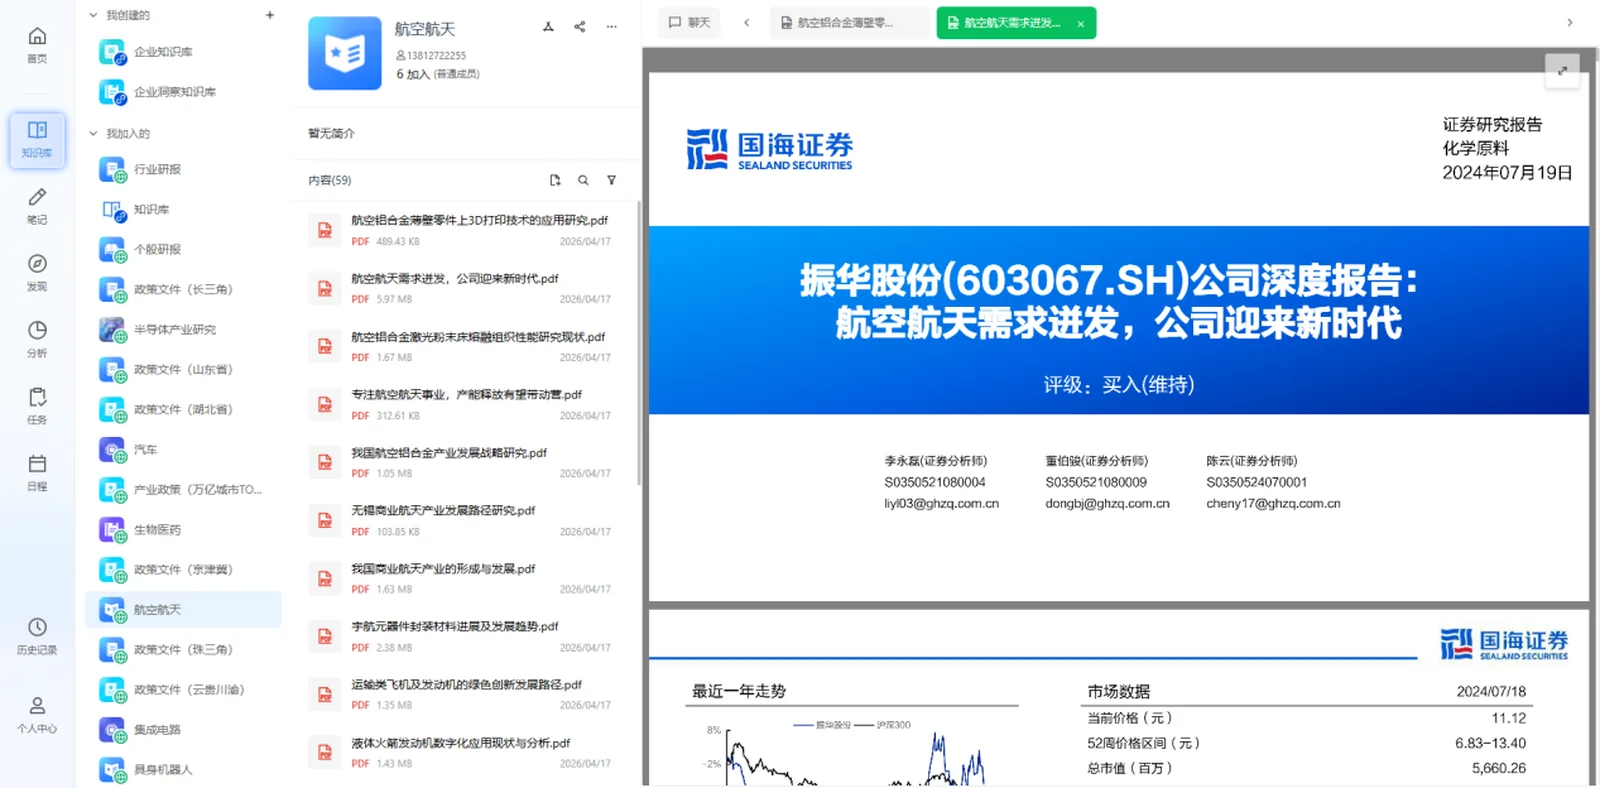Expand the document viewer to fullscreen
1600x788 pixels.
(x=1562, y=70)
